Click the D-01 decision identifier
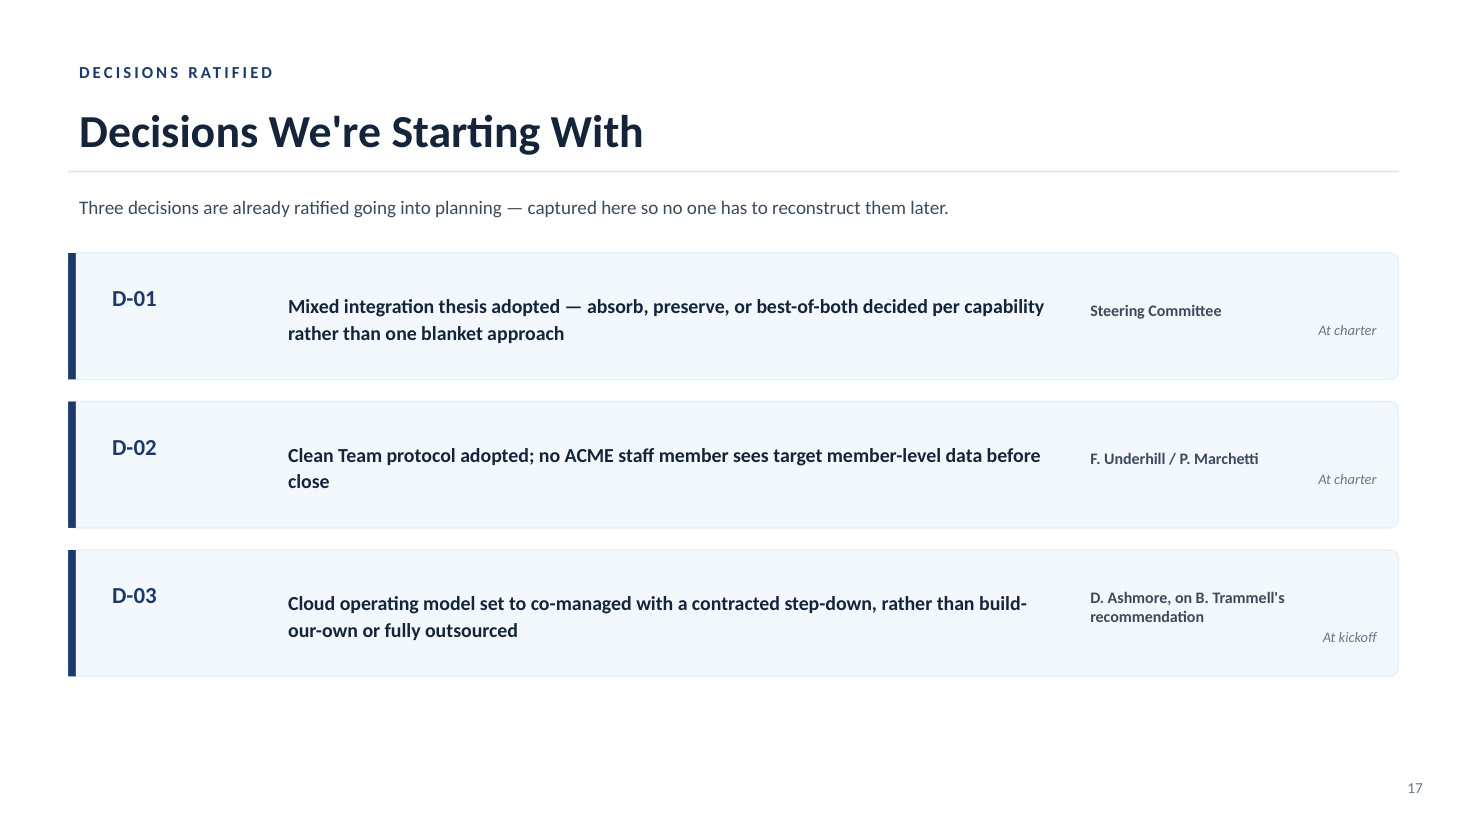This screenshot has height=825, width=1467. point(134,299)
